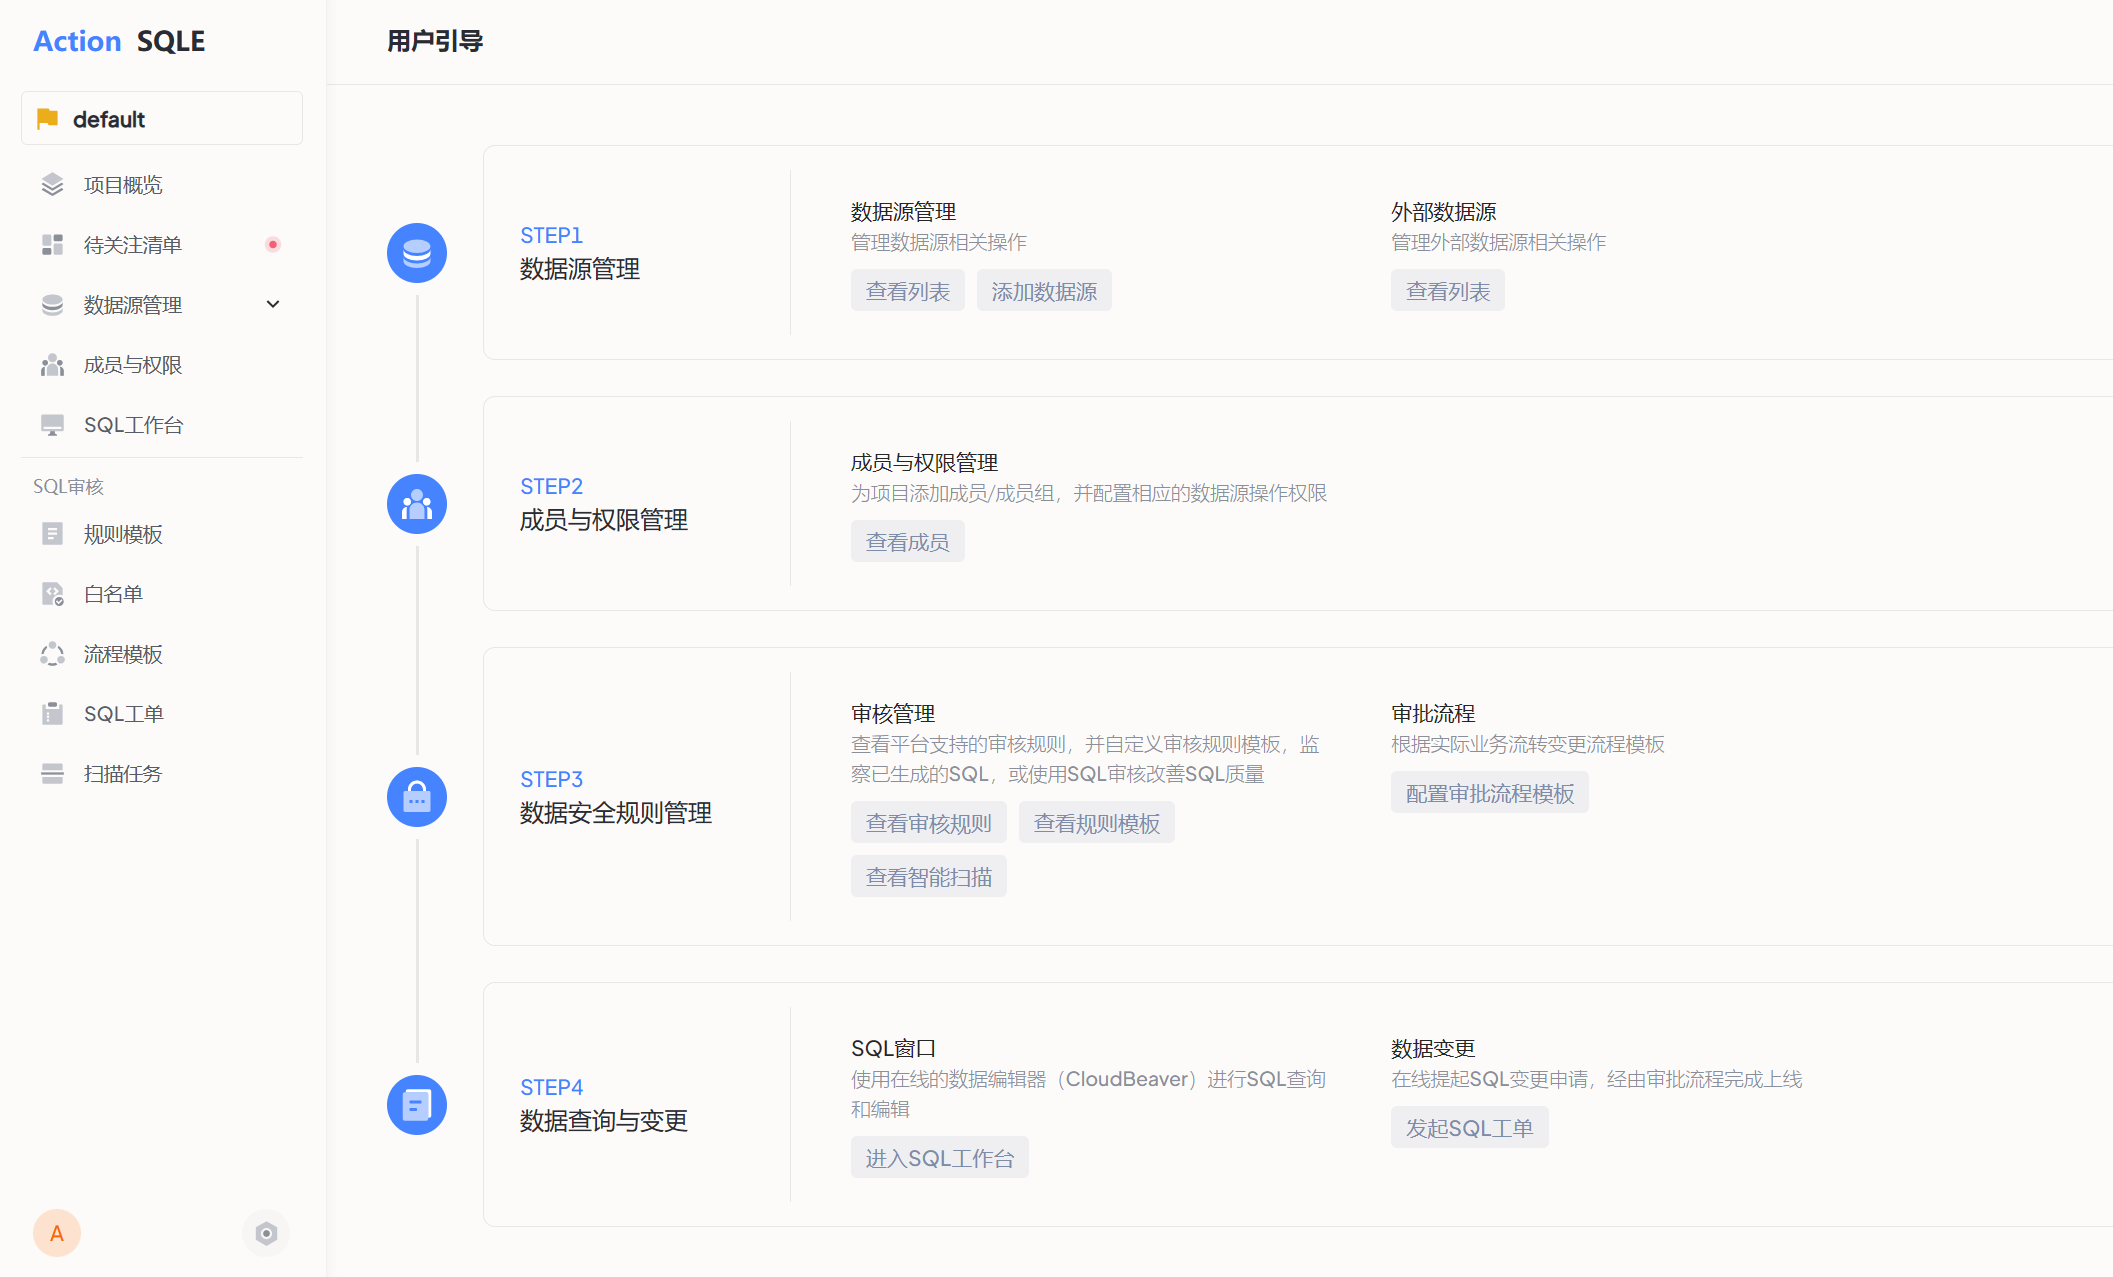Click the hexagon settings icon at bottom
Viewport: 2113px width, 1277px height.
[265, 1233]
